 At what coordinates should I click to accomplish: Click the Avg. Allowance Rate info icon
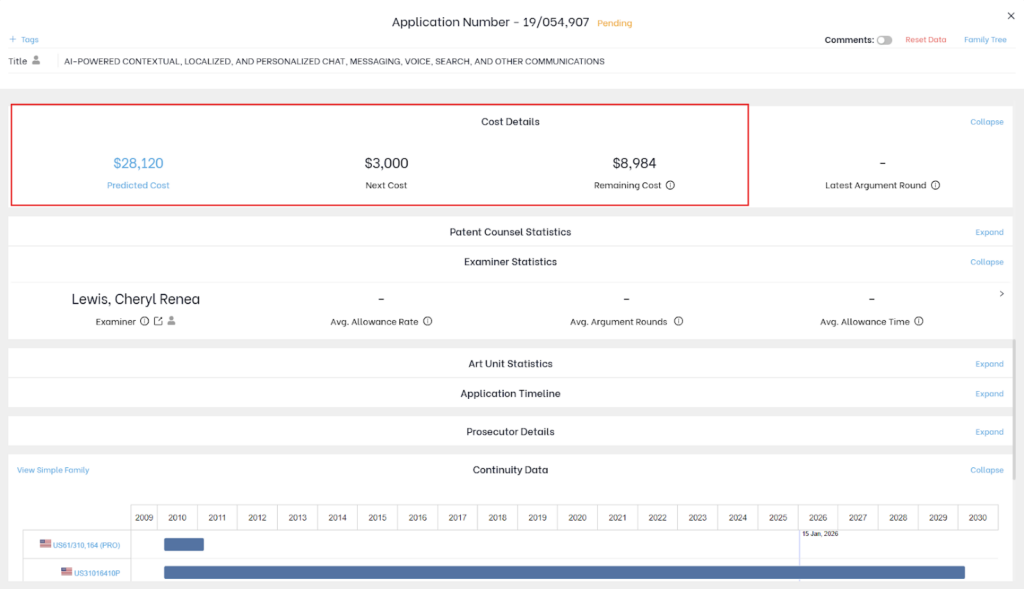(427, 321)
